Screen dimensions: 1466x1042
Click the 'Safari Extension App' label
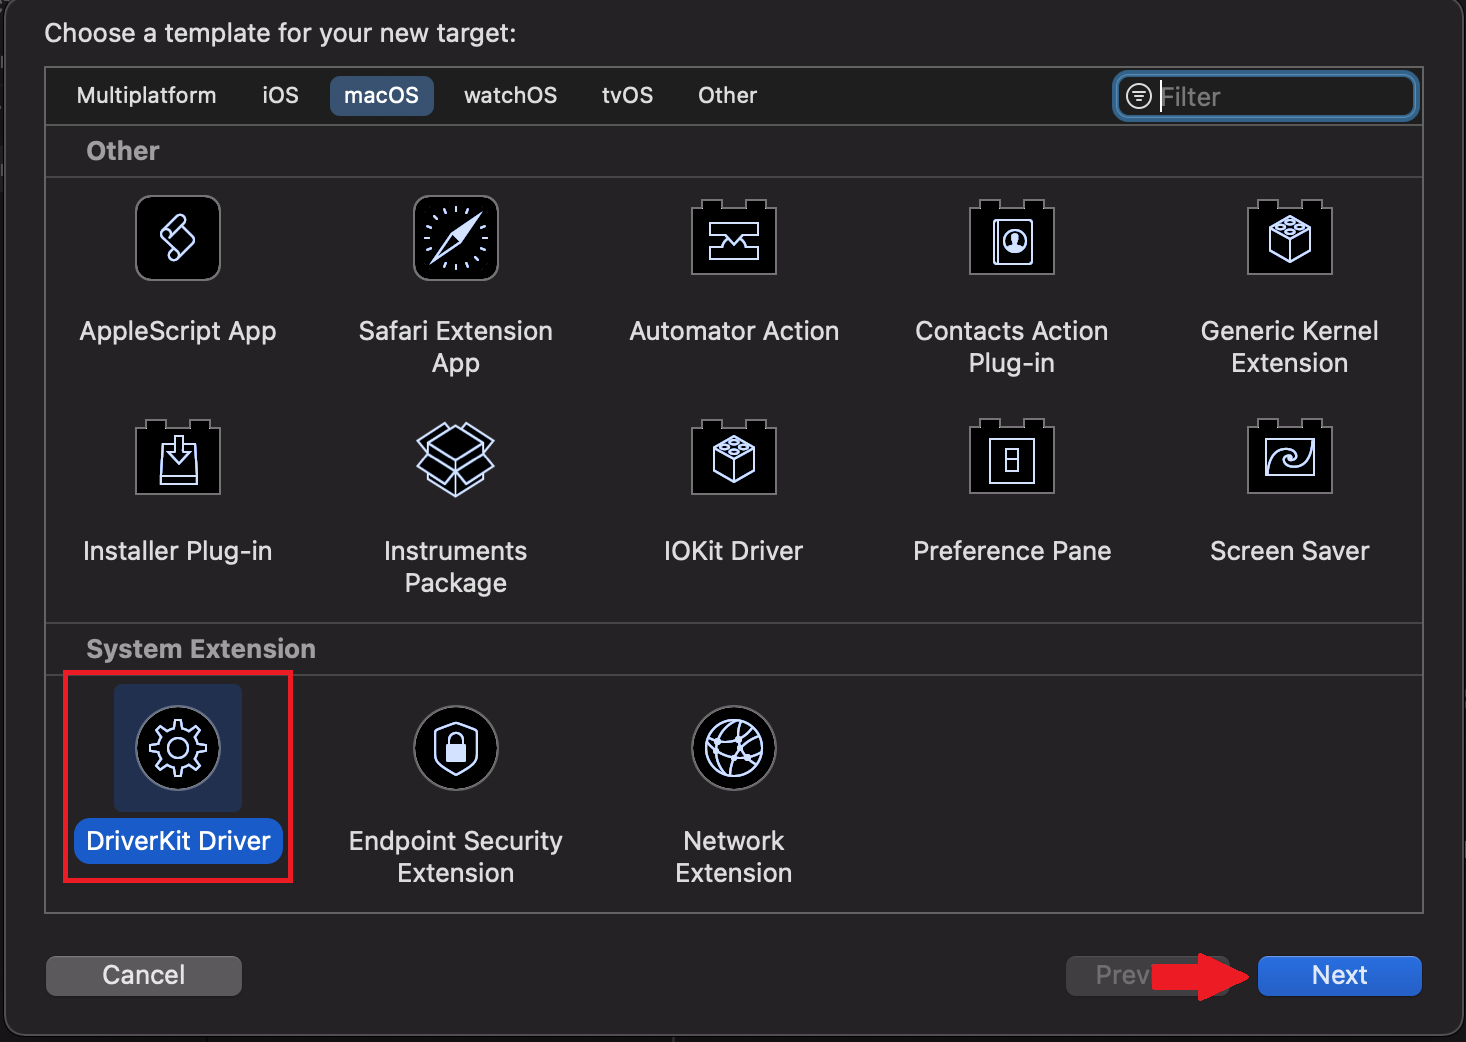pos(456,347)
